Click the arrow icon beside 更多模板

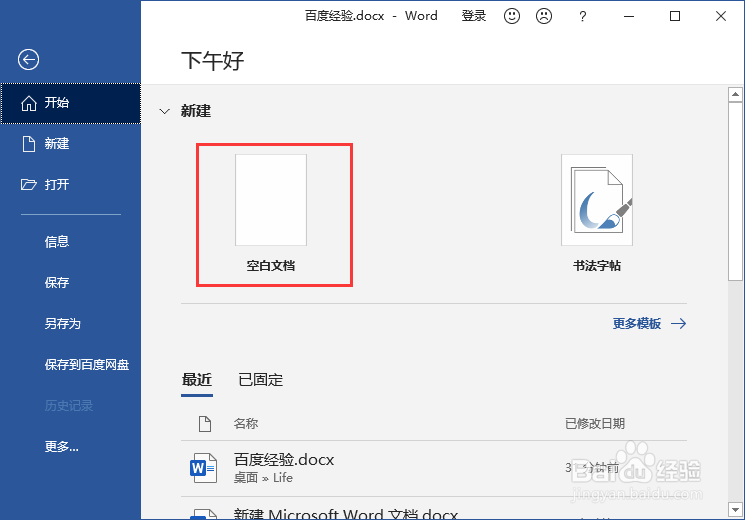click(x=678, y=324)
